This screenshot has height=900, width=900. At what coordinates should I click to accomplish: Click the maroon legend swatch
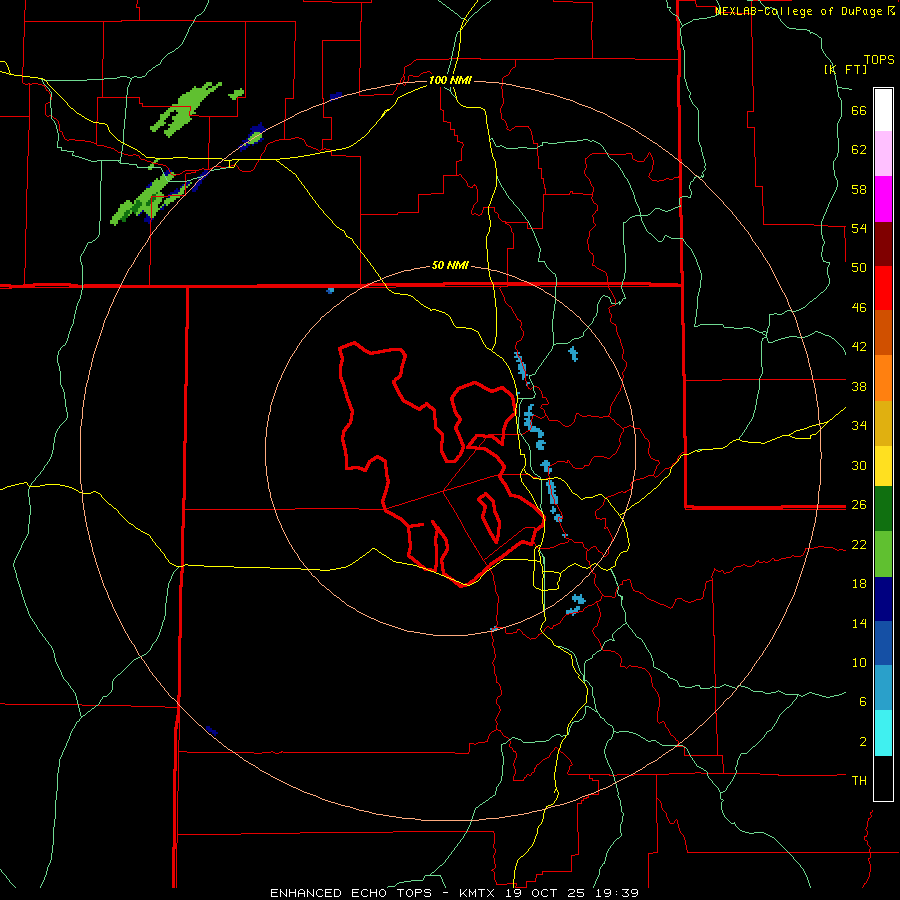pos(883,244)
